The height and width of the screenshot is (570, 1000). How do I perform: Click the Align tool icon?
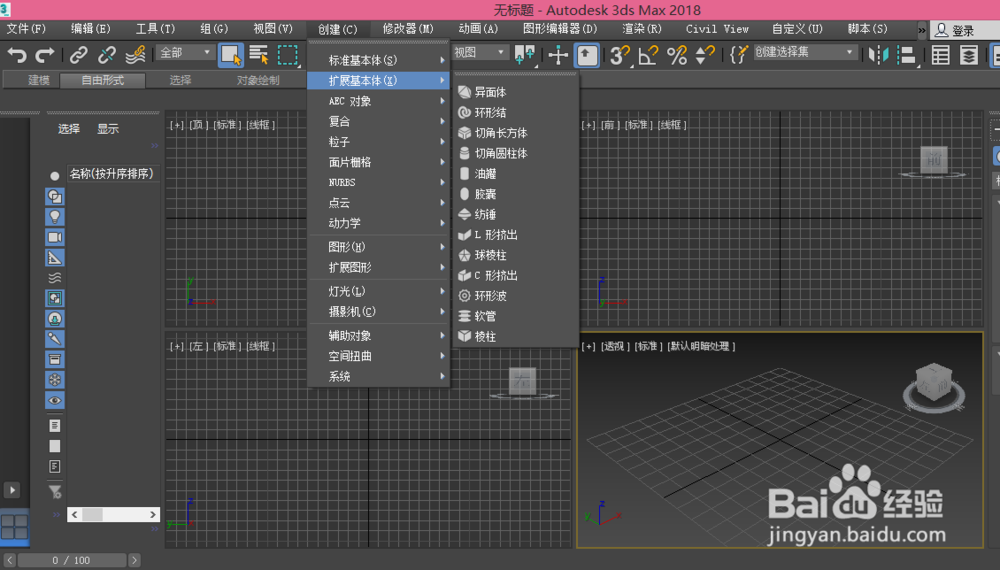906,55
